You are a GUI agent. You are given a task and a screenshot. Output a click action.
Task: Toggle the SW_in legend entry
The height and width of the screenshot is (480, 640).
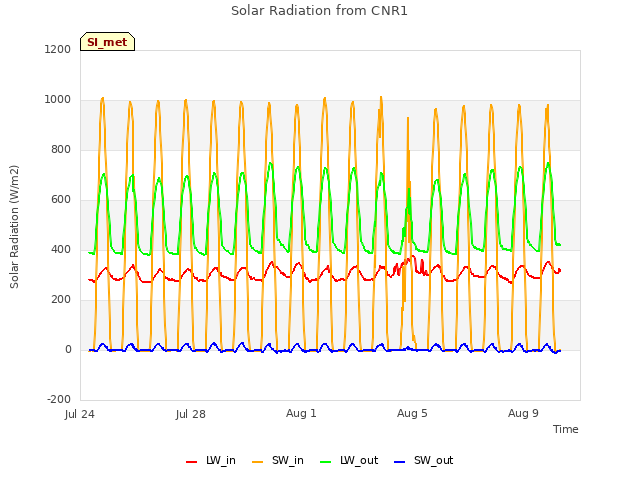278,460
